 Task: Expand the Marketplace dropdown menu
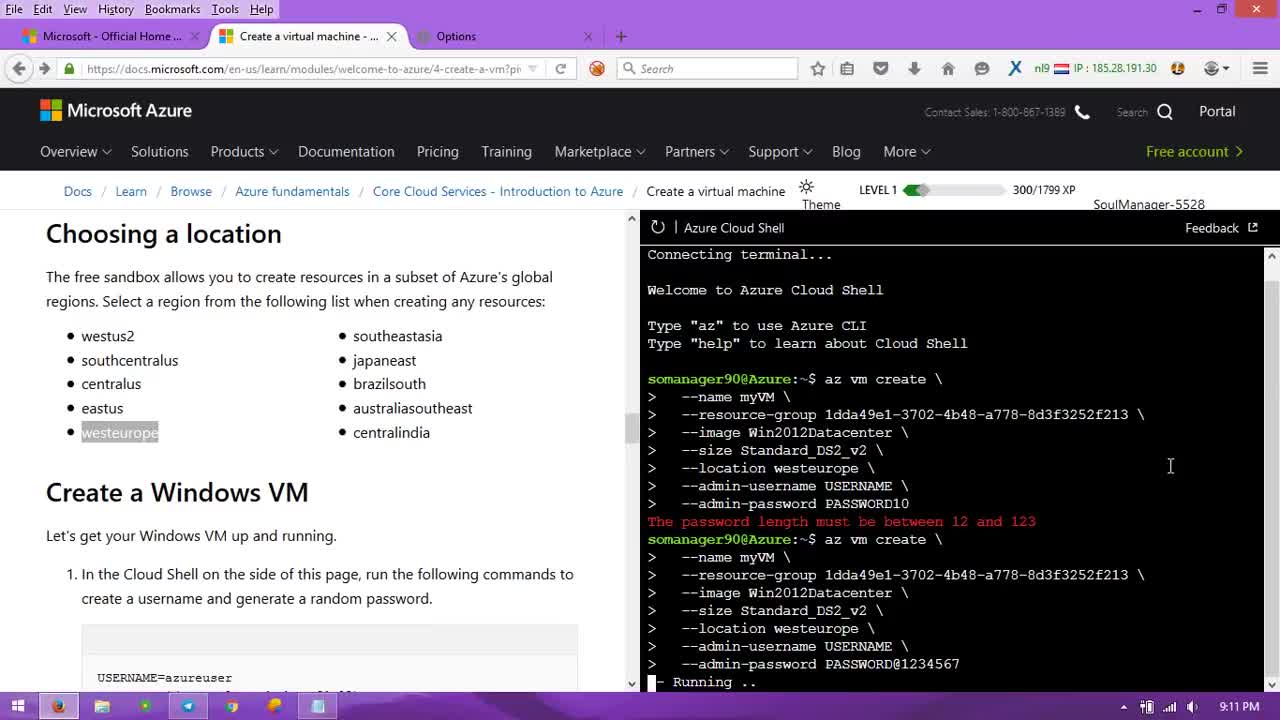(x=600, y=152)
